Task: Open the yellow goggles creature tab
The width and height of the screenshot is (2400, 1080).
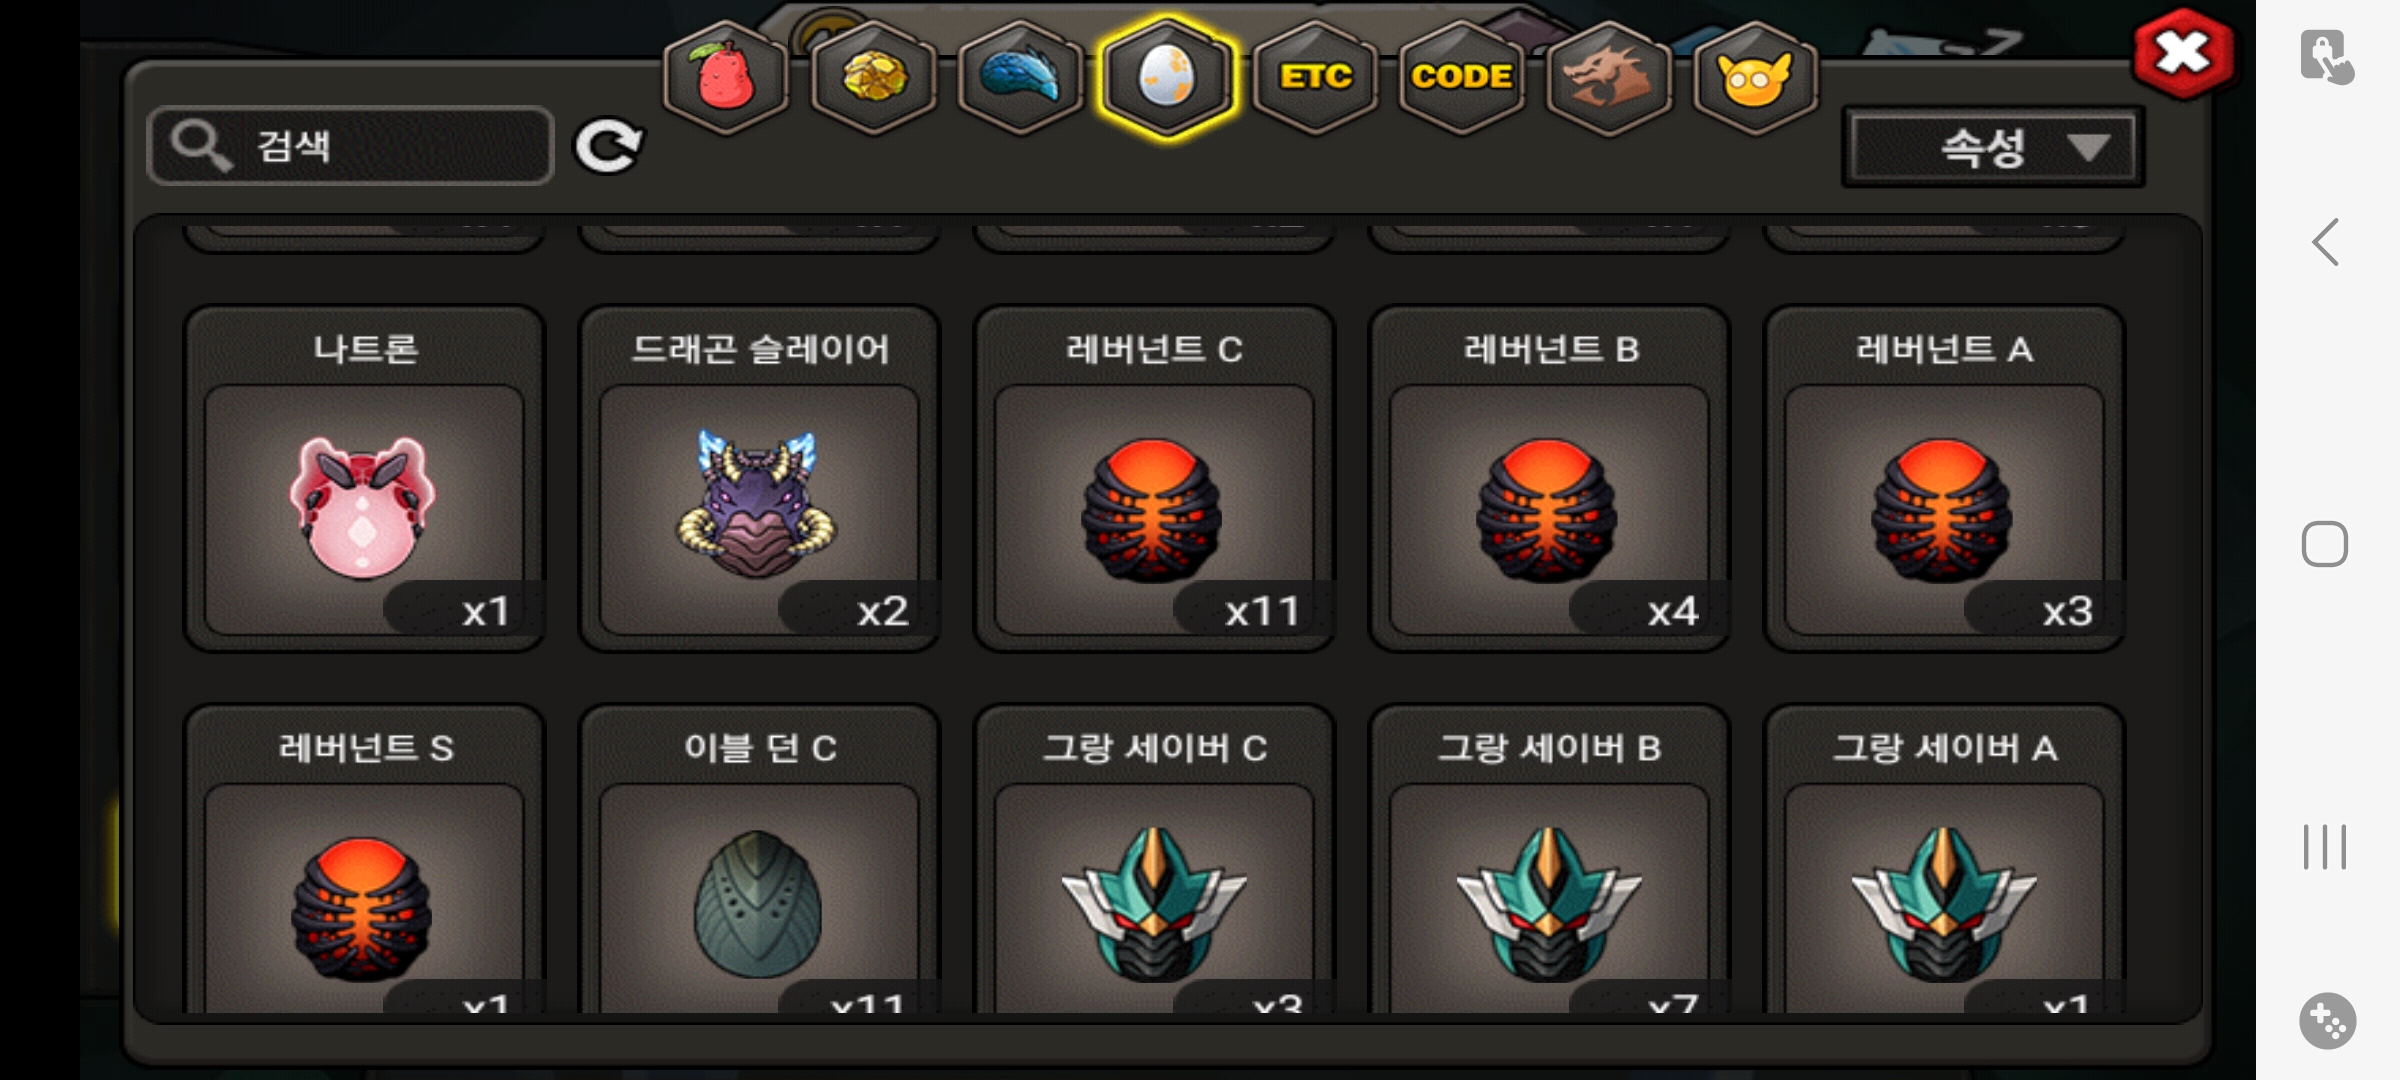Action: (1755, 78)
